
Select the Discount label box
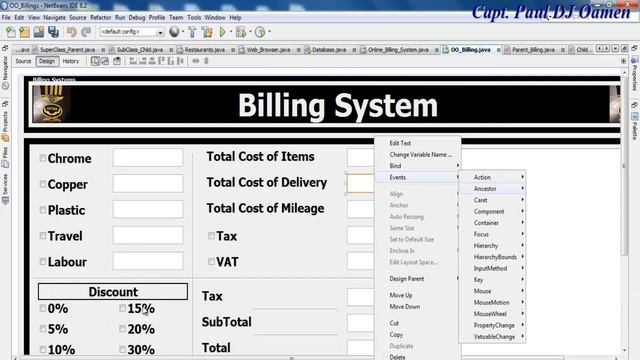[113, 292]
